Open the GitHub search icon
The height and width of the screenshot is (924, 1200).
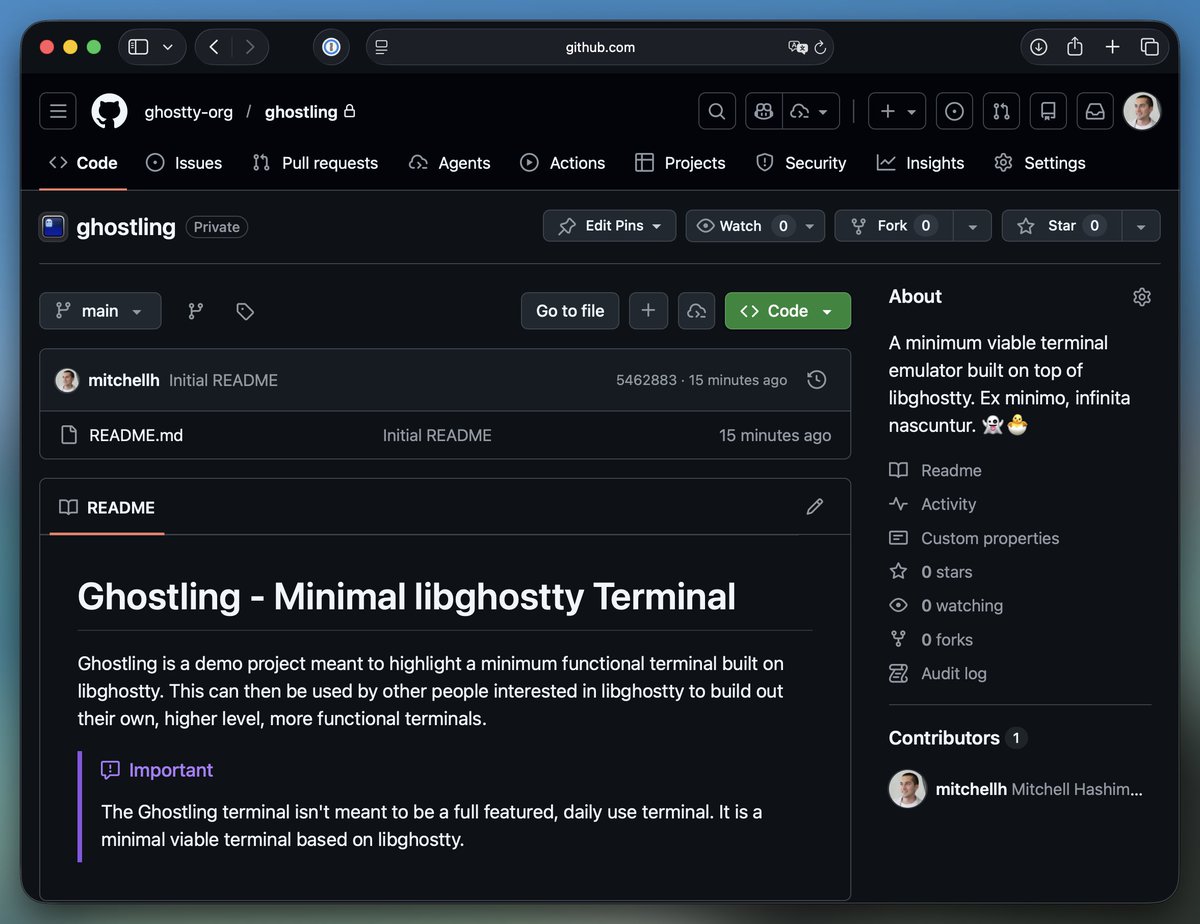tap(717, 111)
